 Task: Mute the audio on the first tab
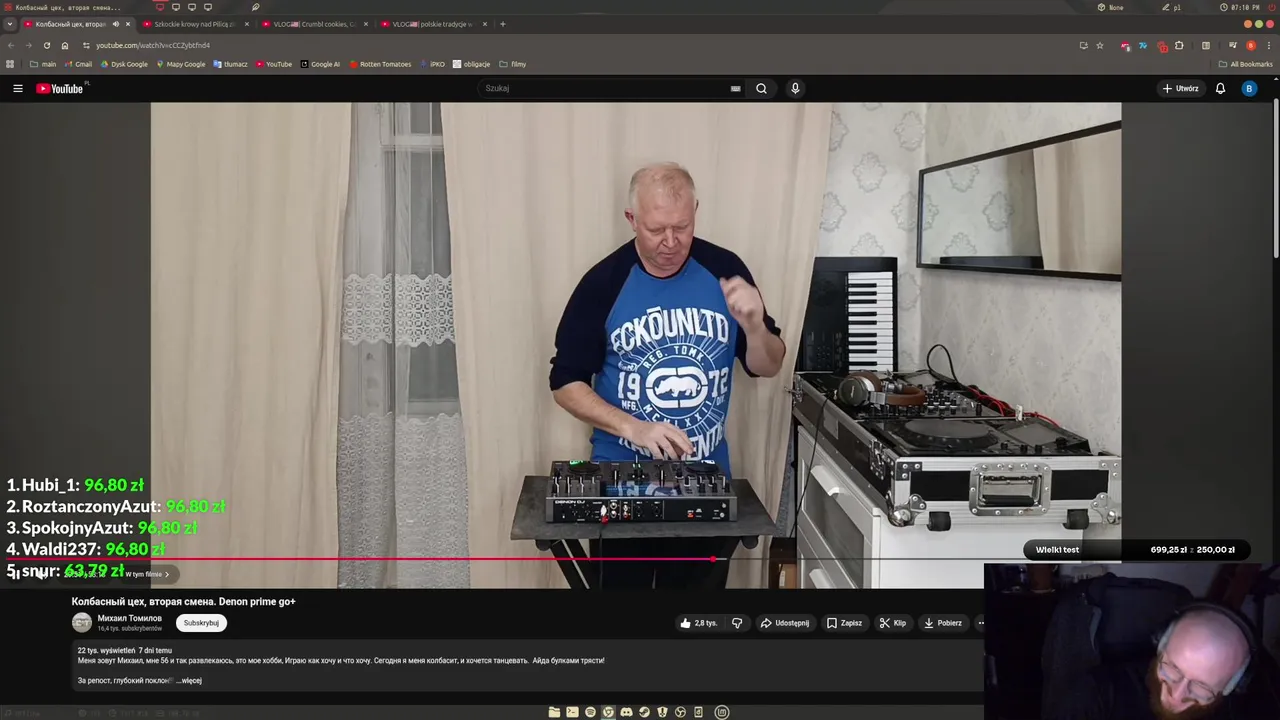click(x=115, y=24)
